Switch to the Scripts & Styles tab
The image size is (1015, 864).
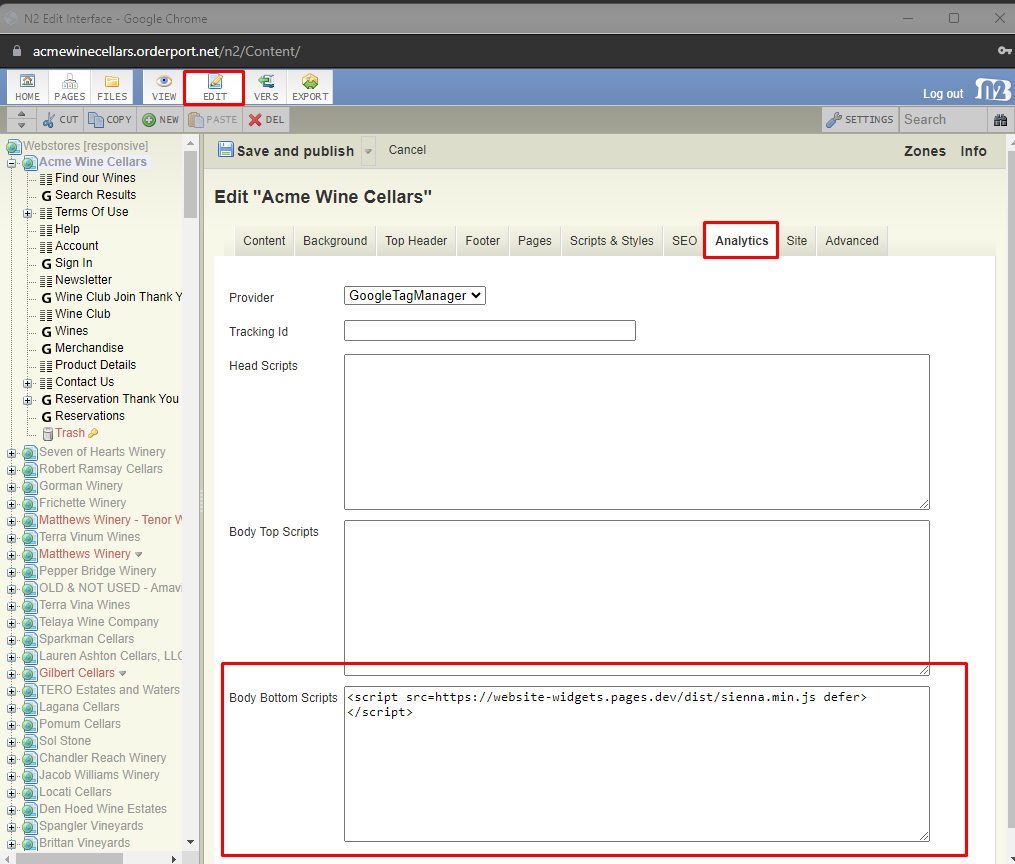(x=612, y=241)
